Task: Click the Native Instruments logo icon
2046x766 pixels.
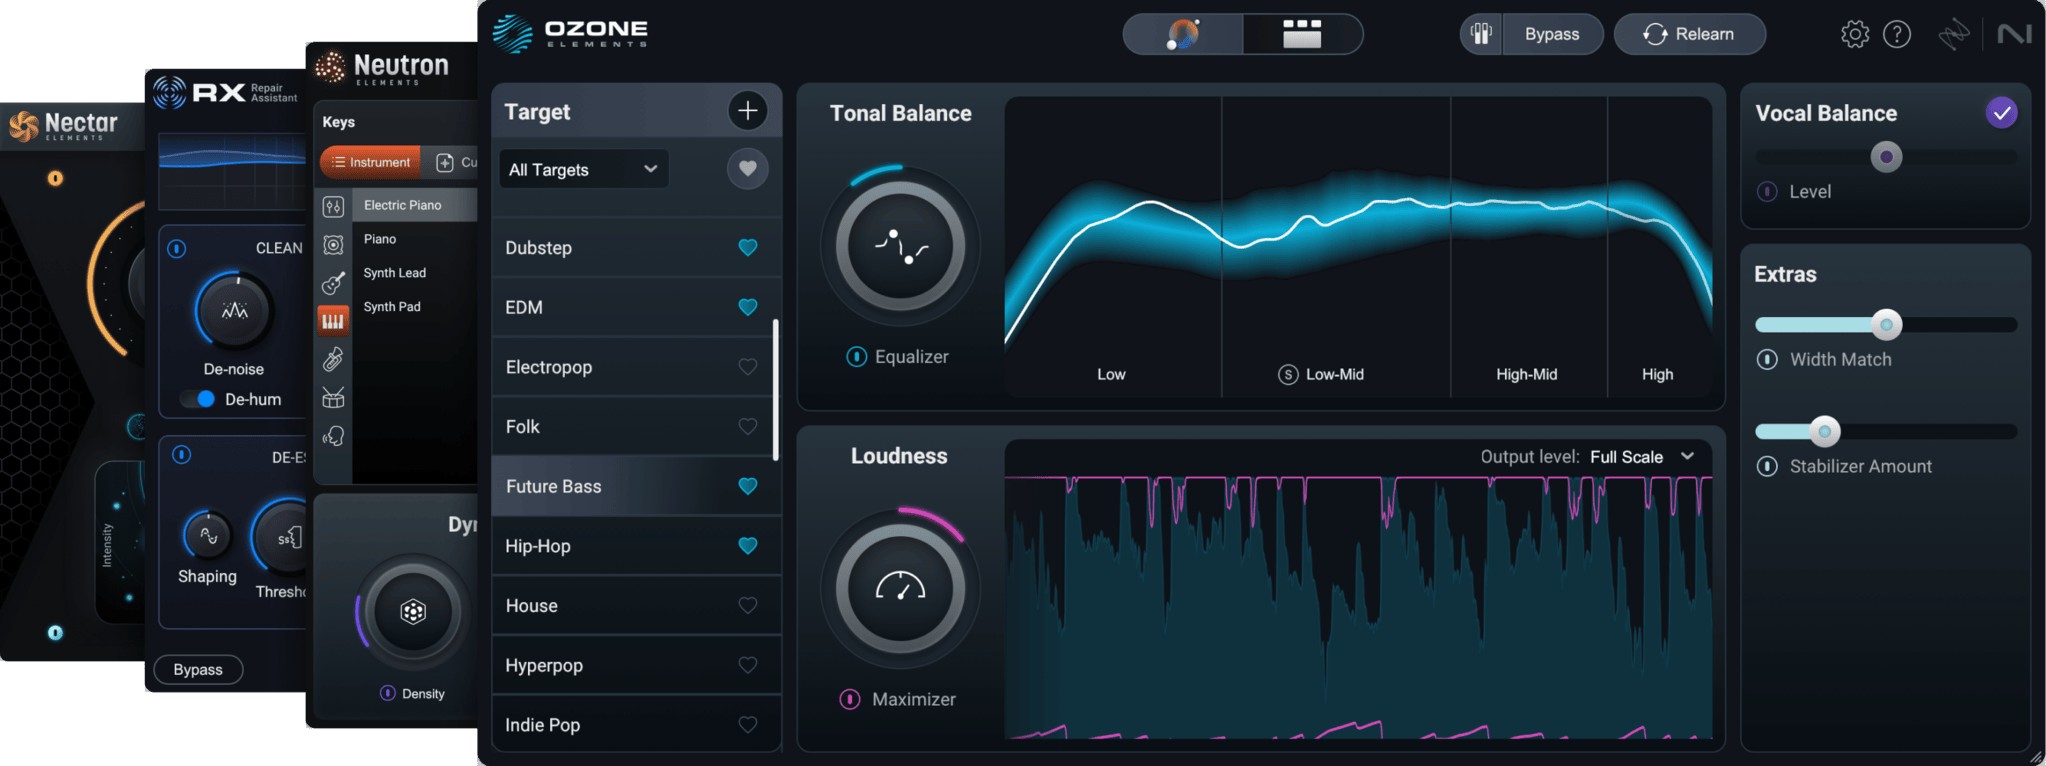Action: pos(2013,34)
